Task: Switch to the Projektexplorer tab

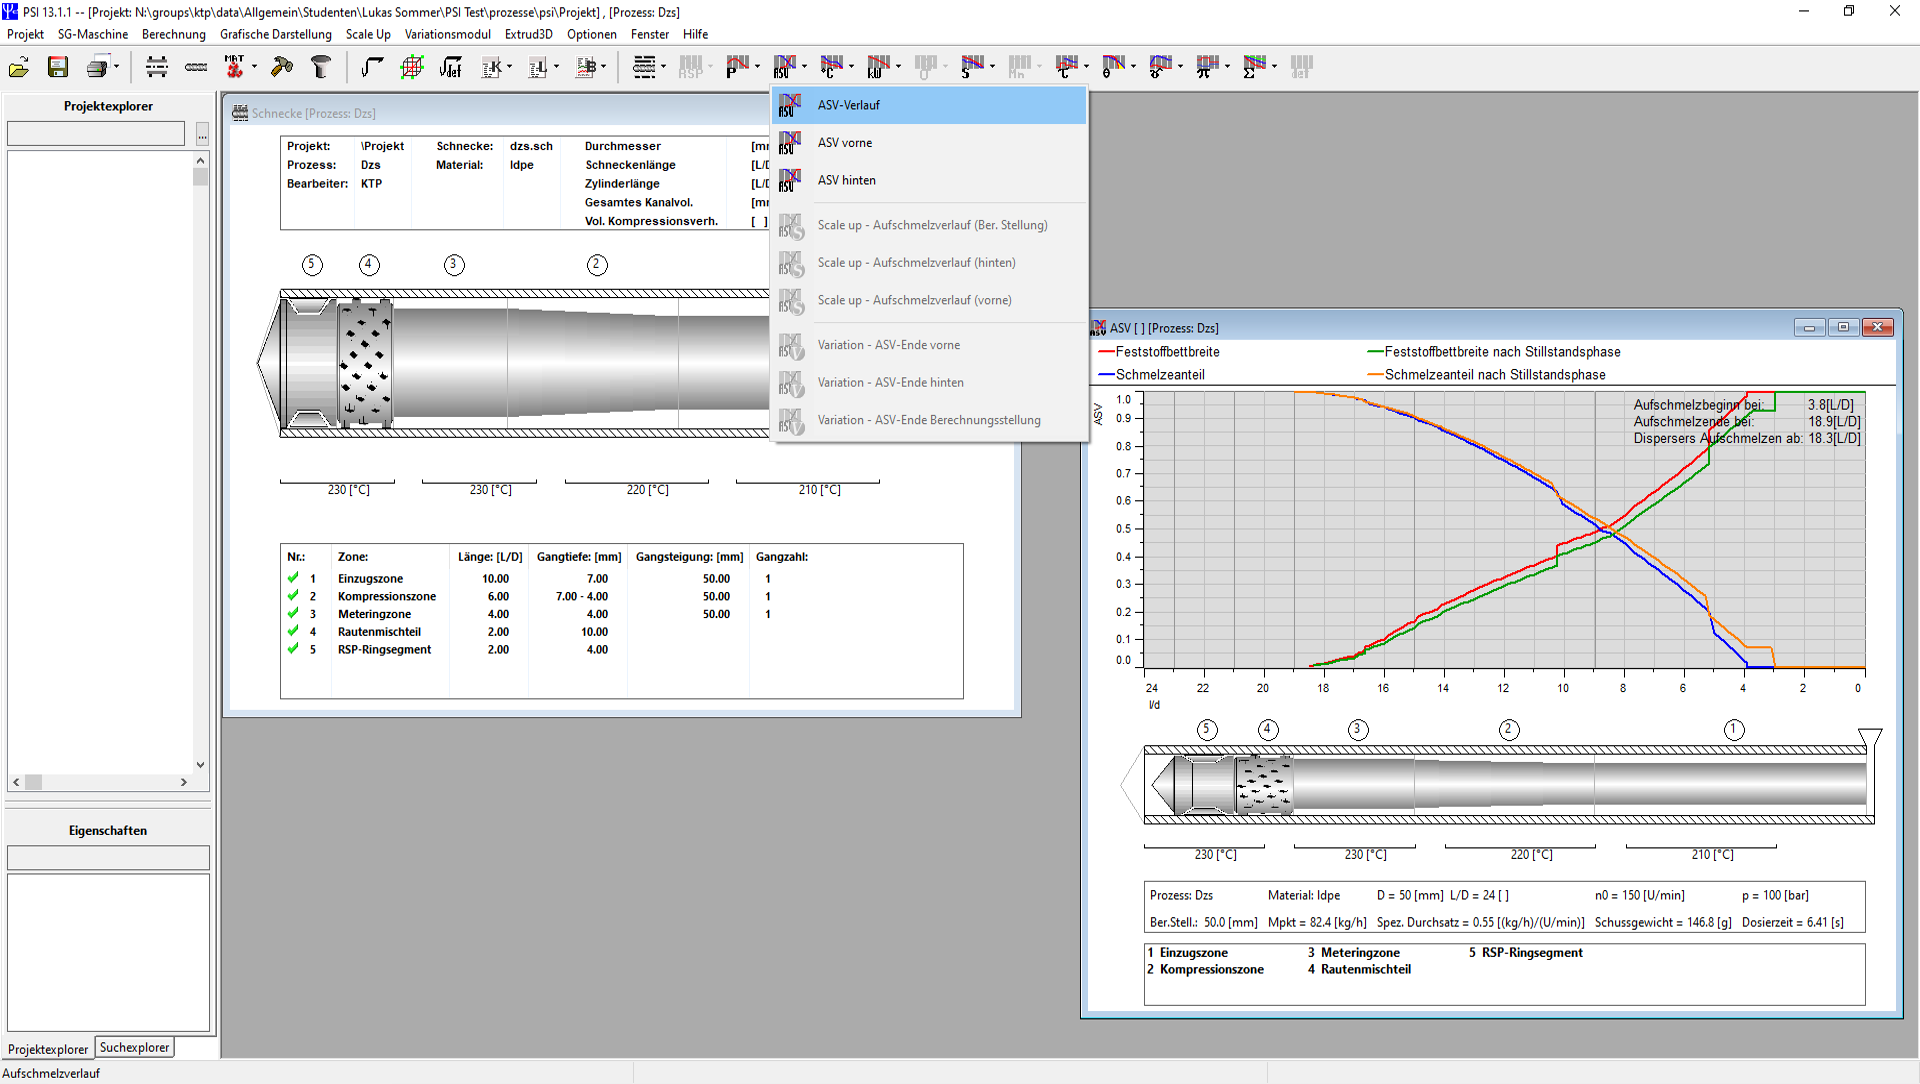Action: coord(48,1049)
